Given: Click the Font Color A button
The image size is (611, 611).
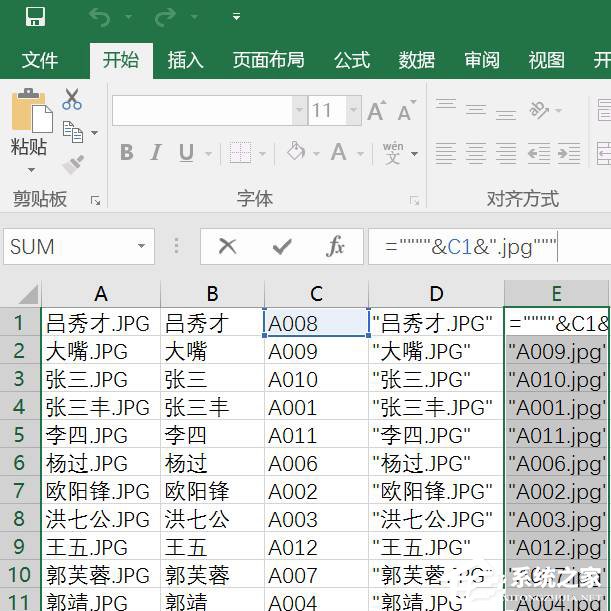Looking at the screenshot, I should [x=339, y=152].
